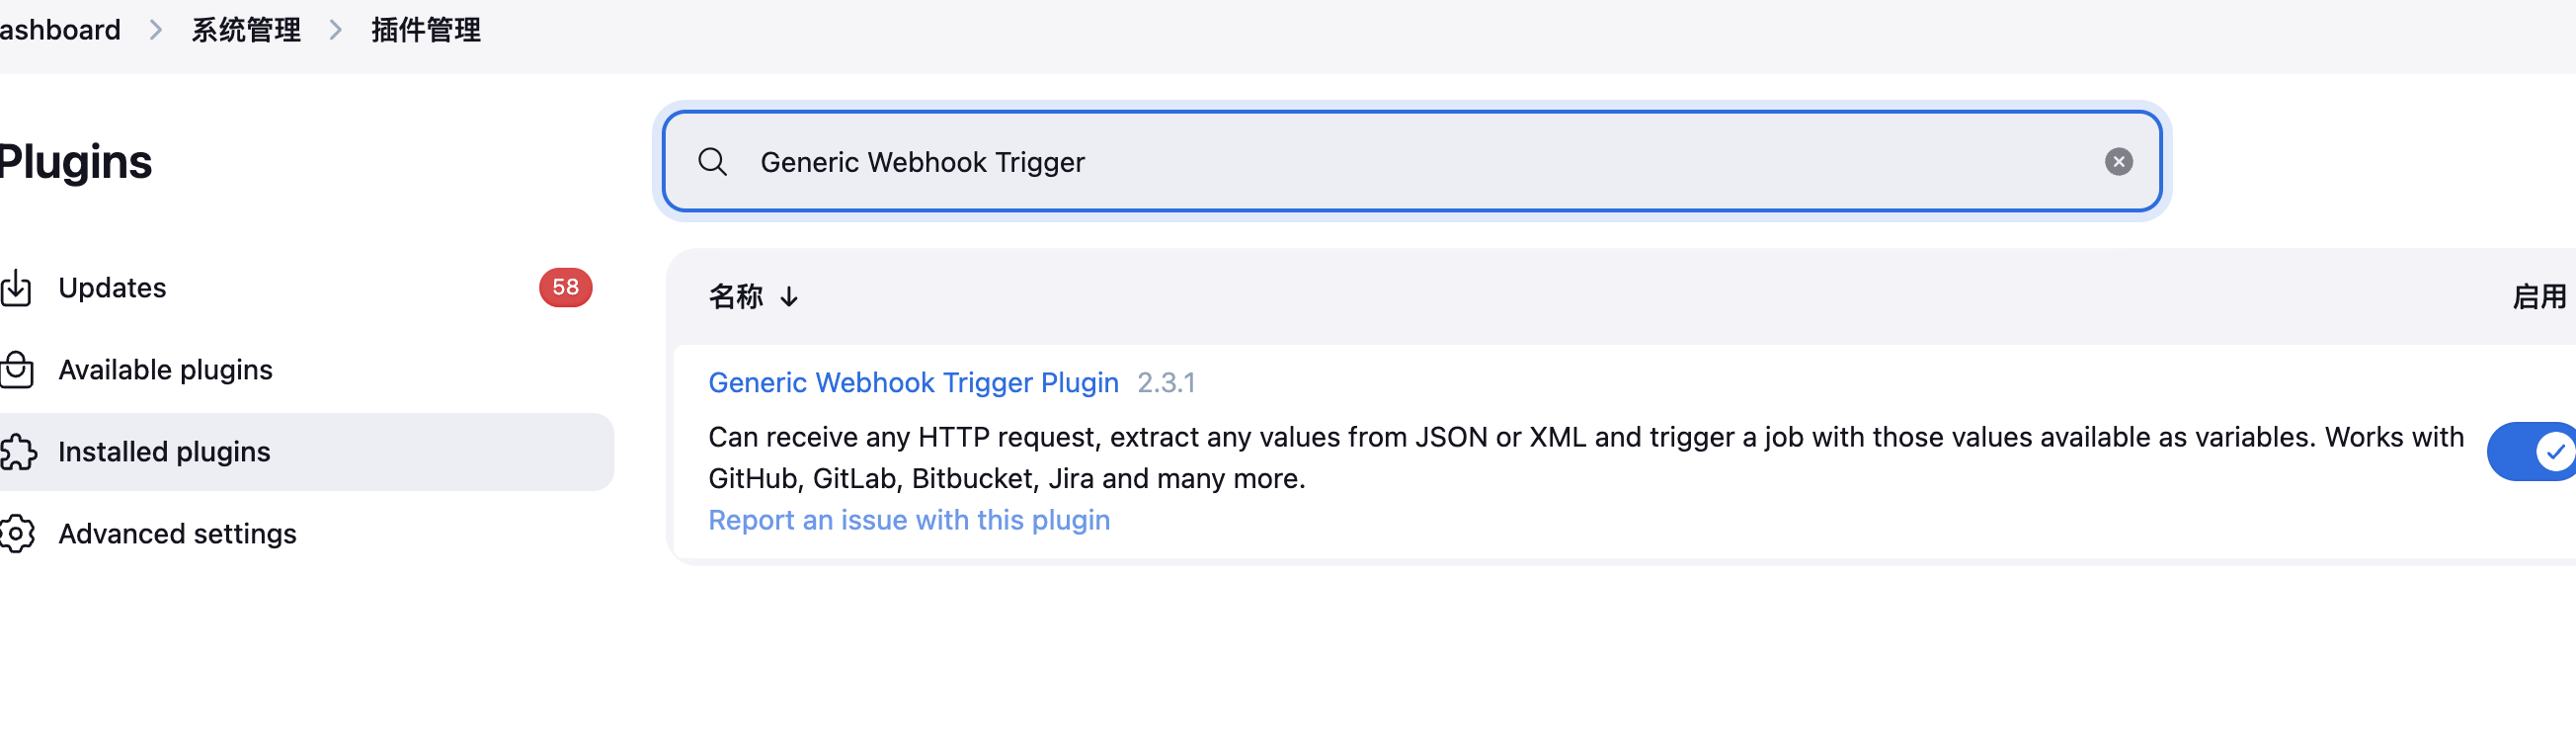The image size is (2576, 743).
Task: Click the Installed plugins puzzle piece icon
Action: click(x=17, y=452)
